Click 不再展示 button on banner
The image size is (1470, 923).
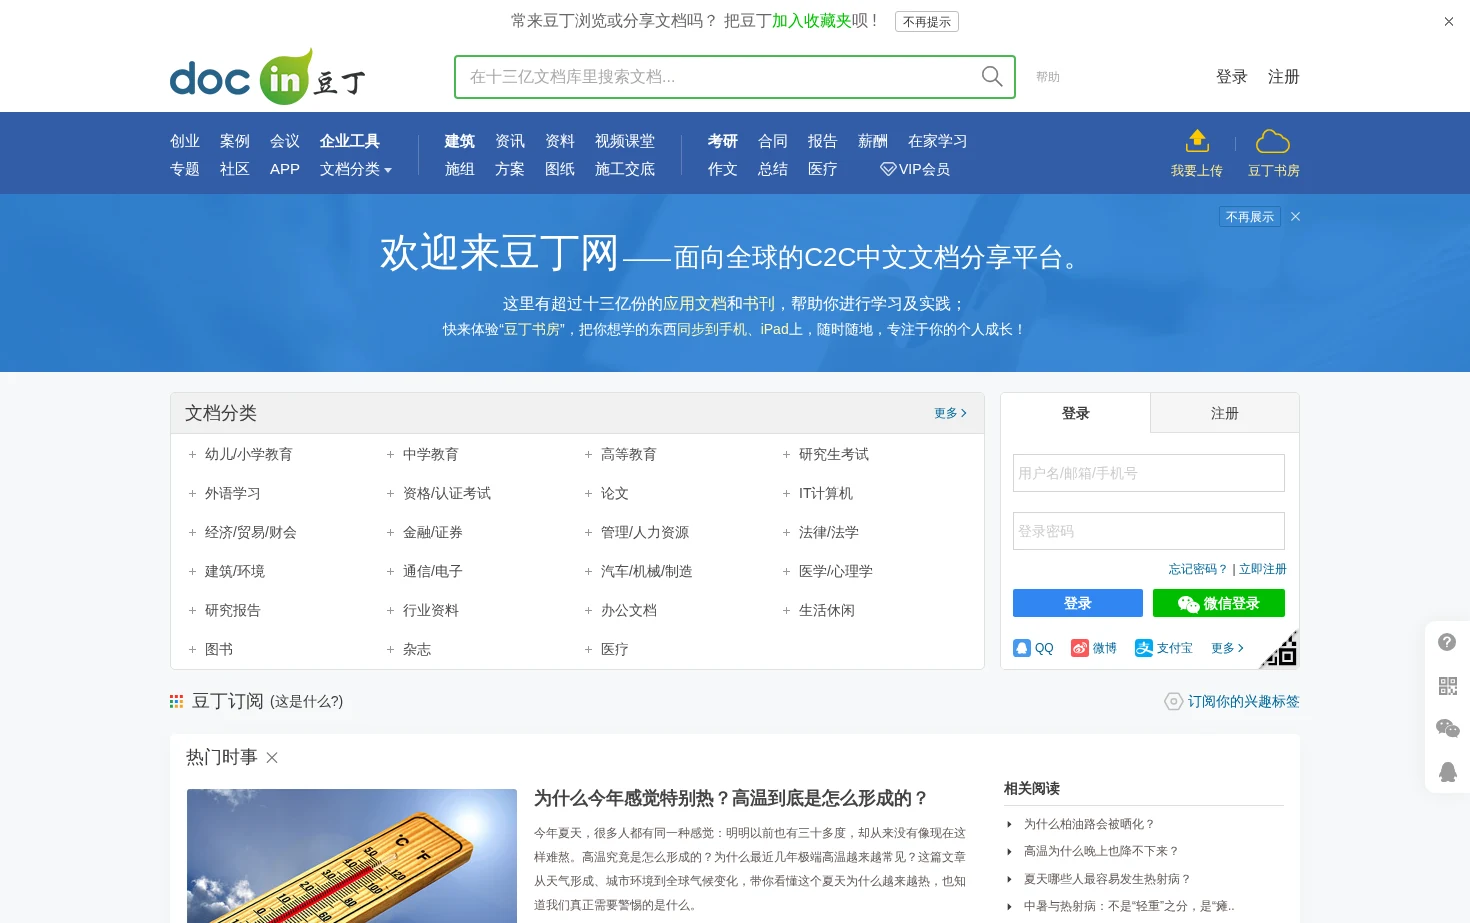point(1250,216)
